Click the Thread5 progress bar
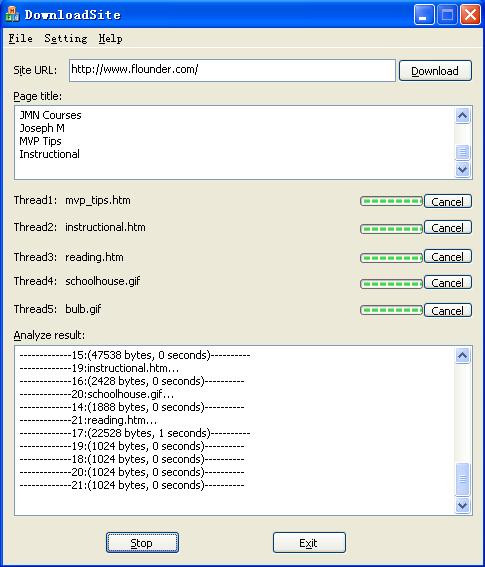 pyautogui.click(x=391, y=310)
